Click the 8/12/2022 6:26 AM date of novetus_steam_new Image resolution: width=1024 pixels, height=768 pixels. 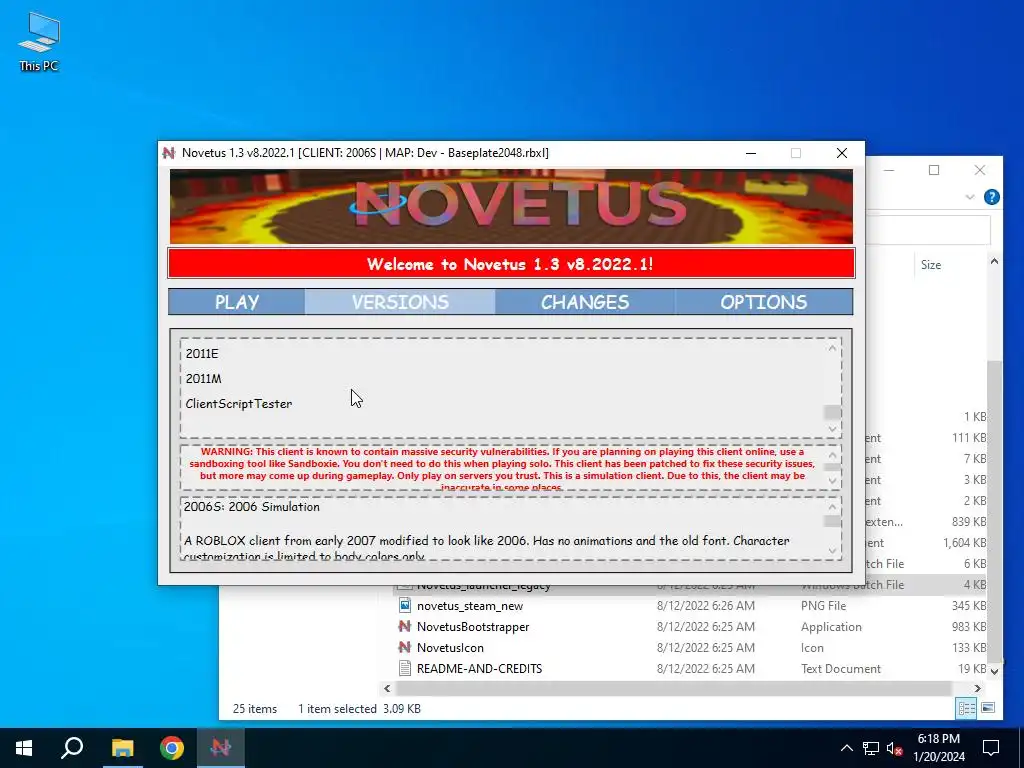[705, 606]
